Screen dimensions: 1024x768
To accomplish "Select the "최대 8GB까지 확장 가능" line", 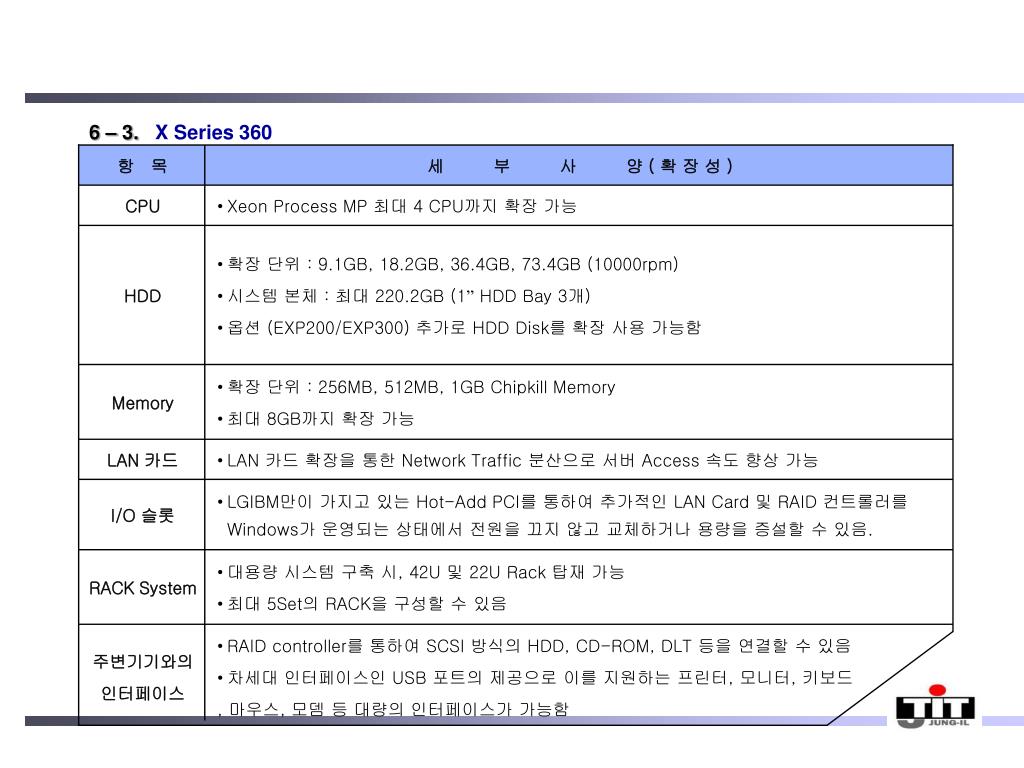I will tap(316, 419).
